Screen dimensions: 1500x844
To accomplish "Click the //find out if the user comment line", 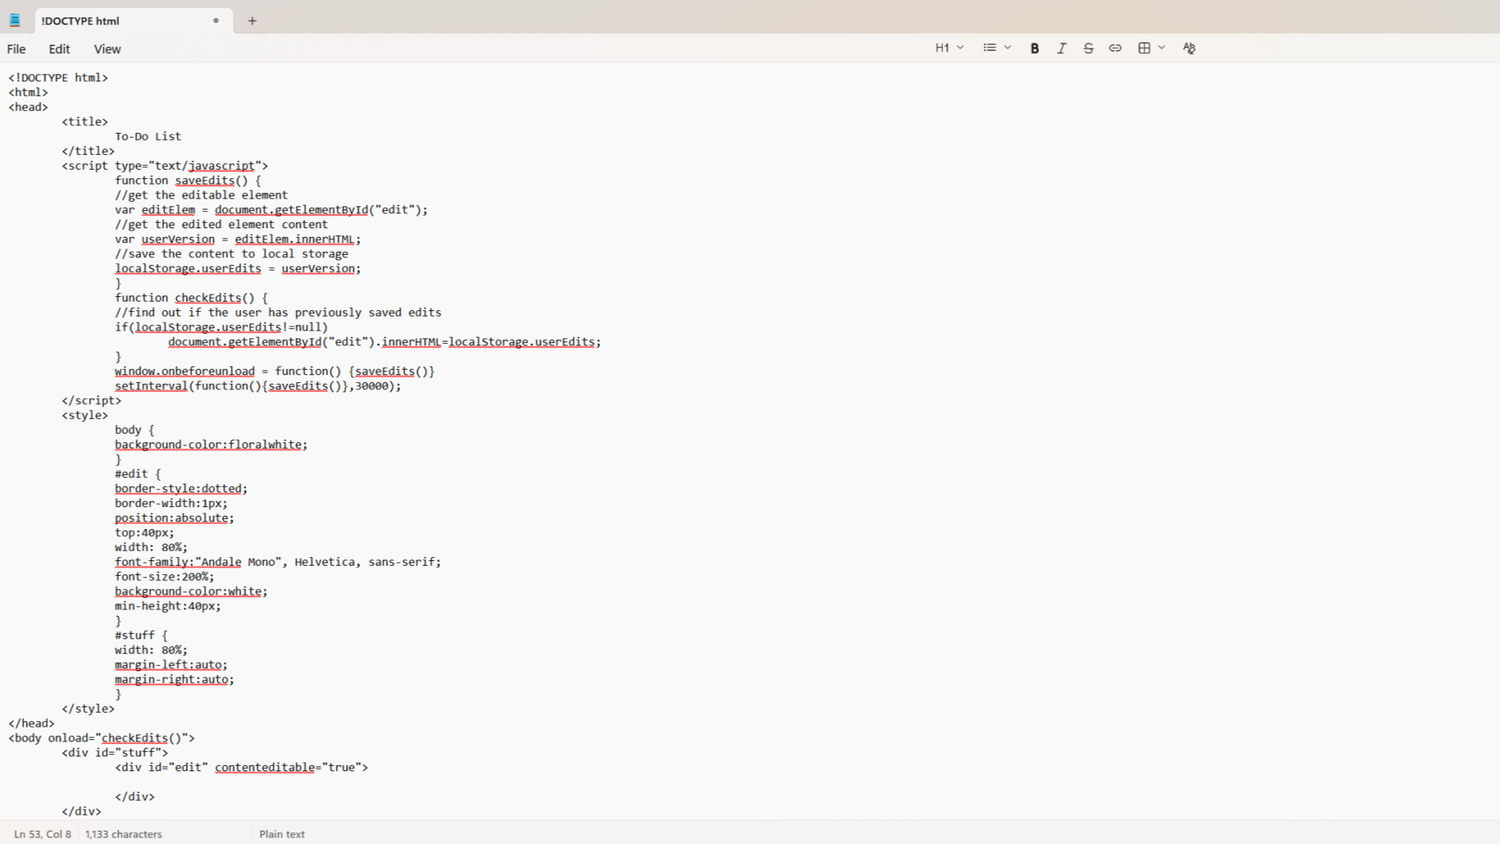I will tap(278, 312).
